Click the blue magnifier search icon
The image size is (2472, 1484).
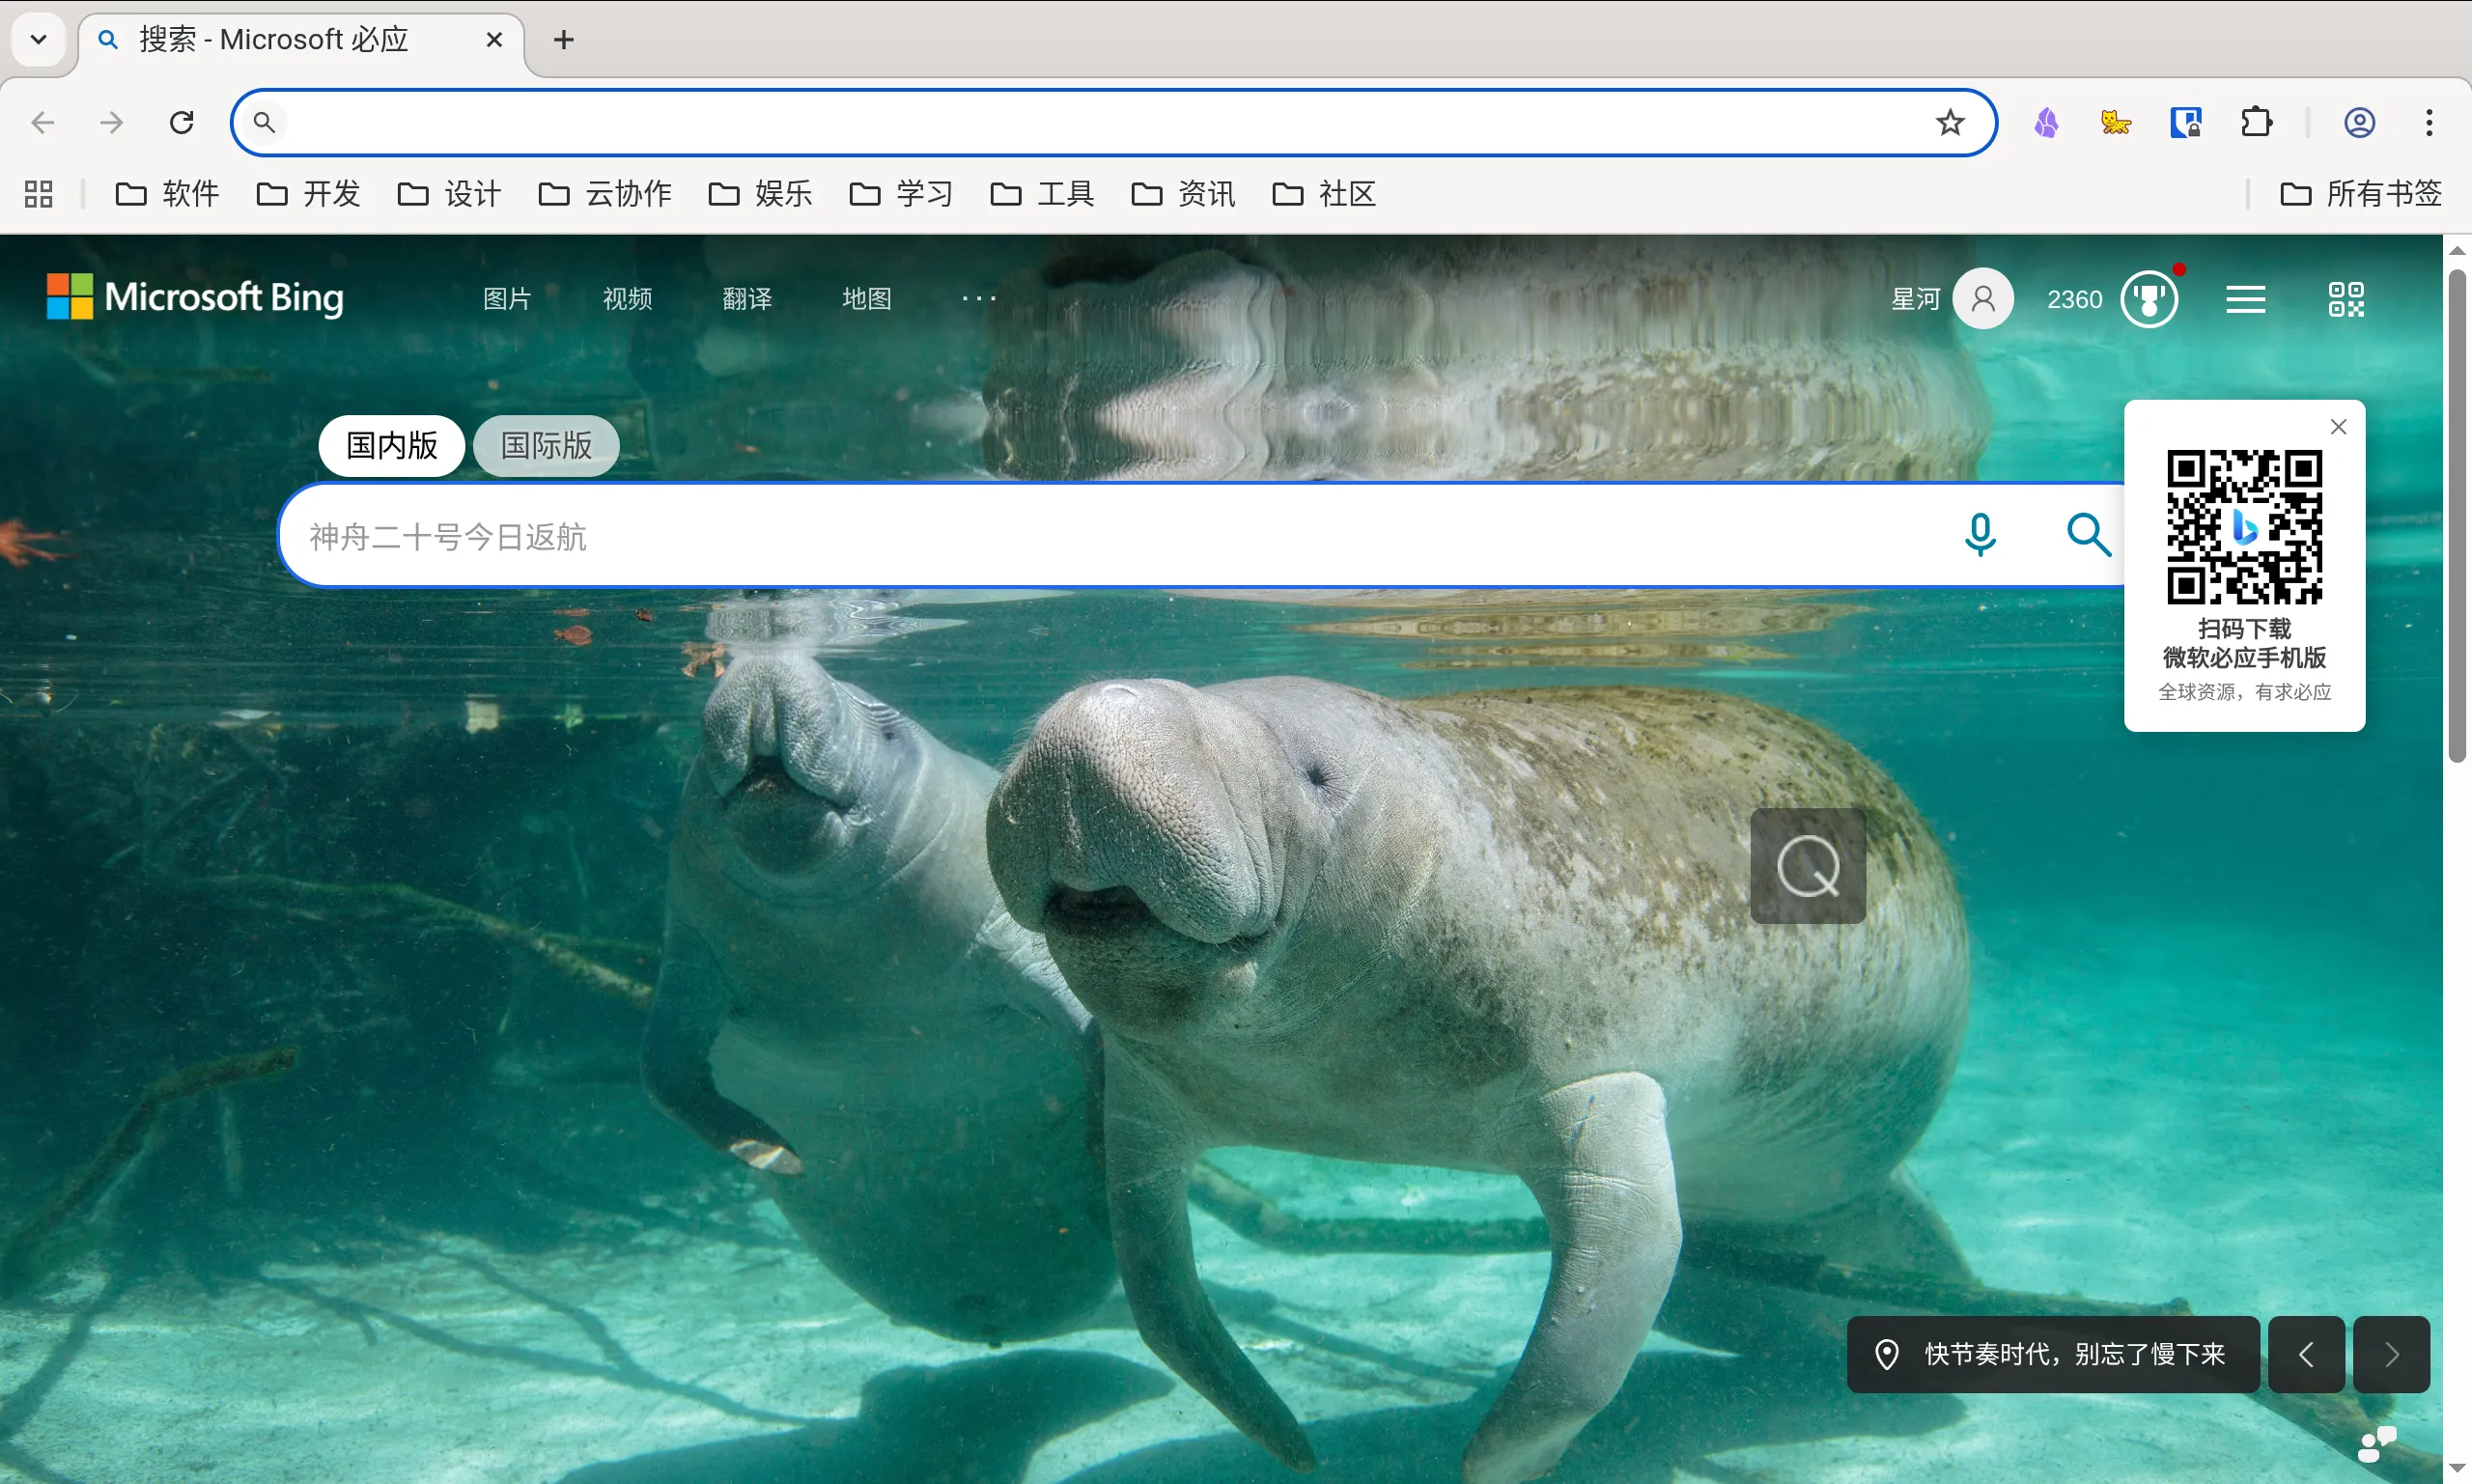2088,535
